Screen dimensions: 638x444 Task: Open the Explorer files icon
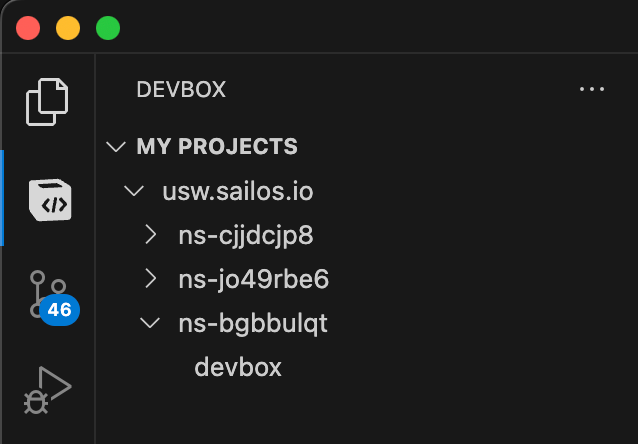pos(47,102)
